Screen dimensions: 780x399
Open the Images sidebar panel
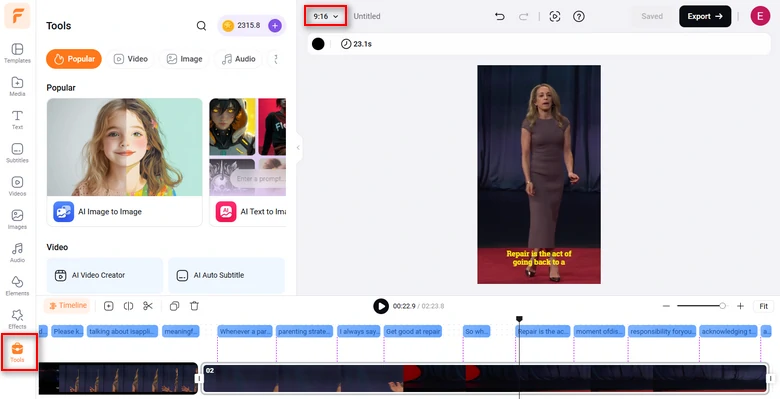pos(17,219)
